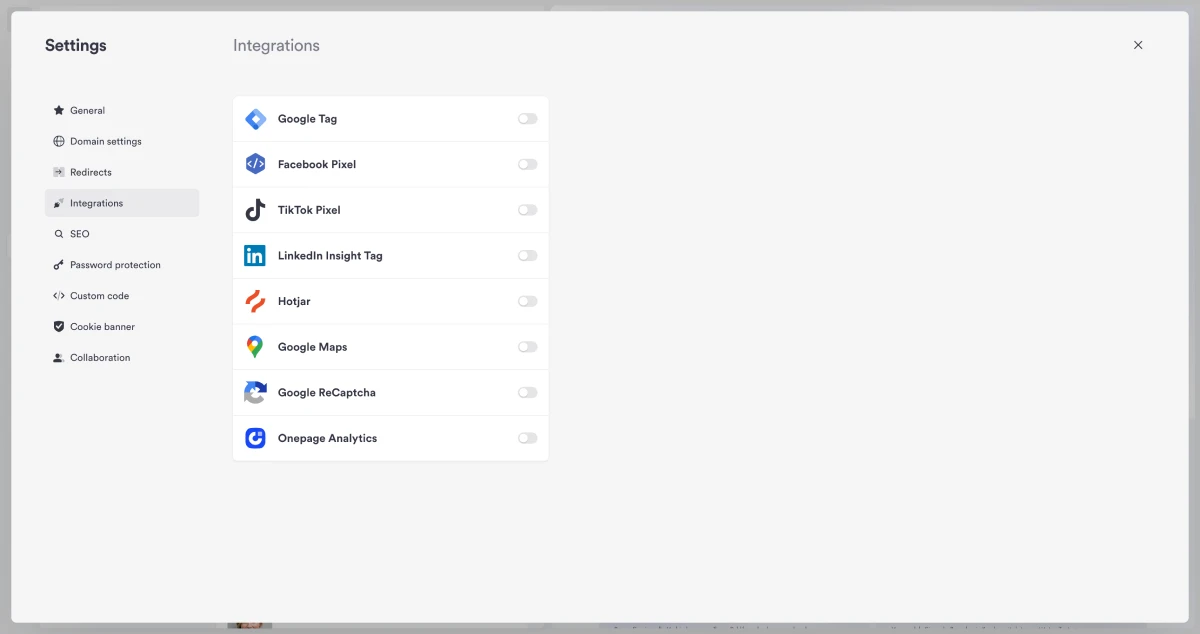Toggle TikTok Pixel integration on

tap(527, 210)
